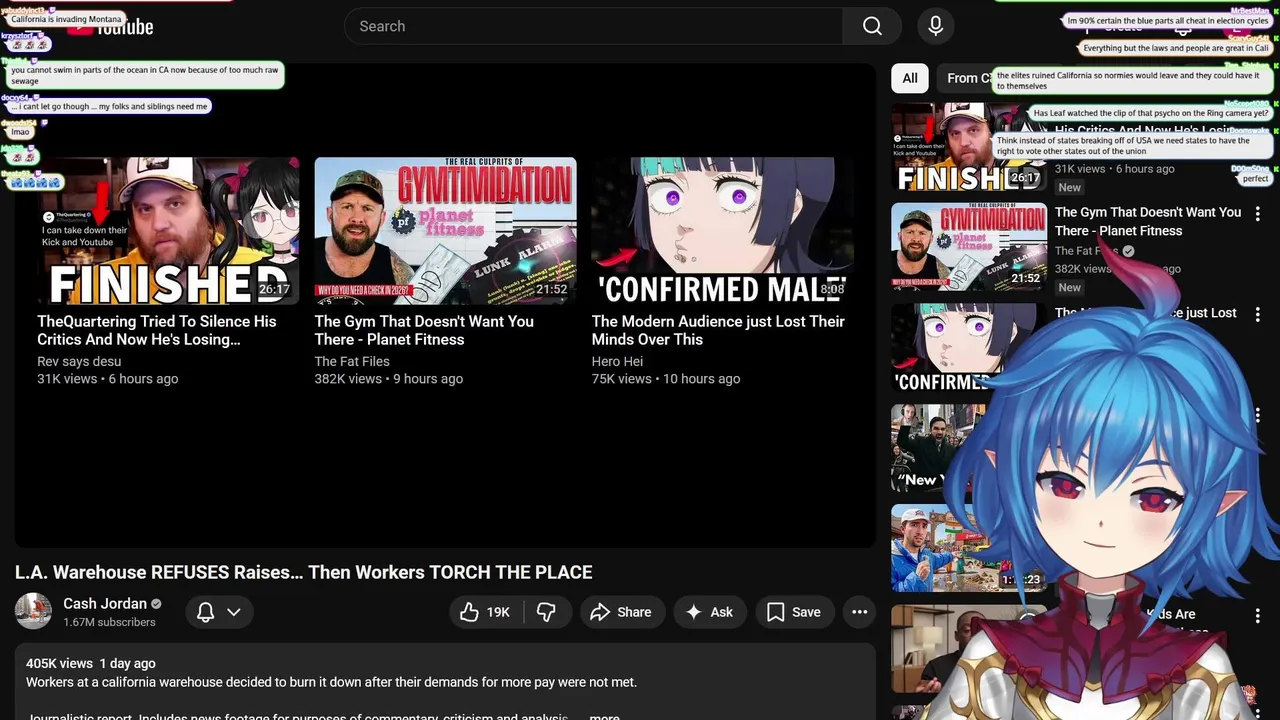Open The Modern Audience just Lost title
The width and height of the screenshot is (1280, 720).
tap(718, 330)
